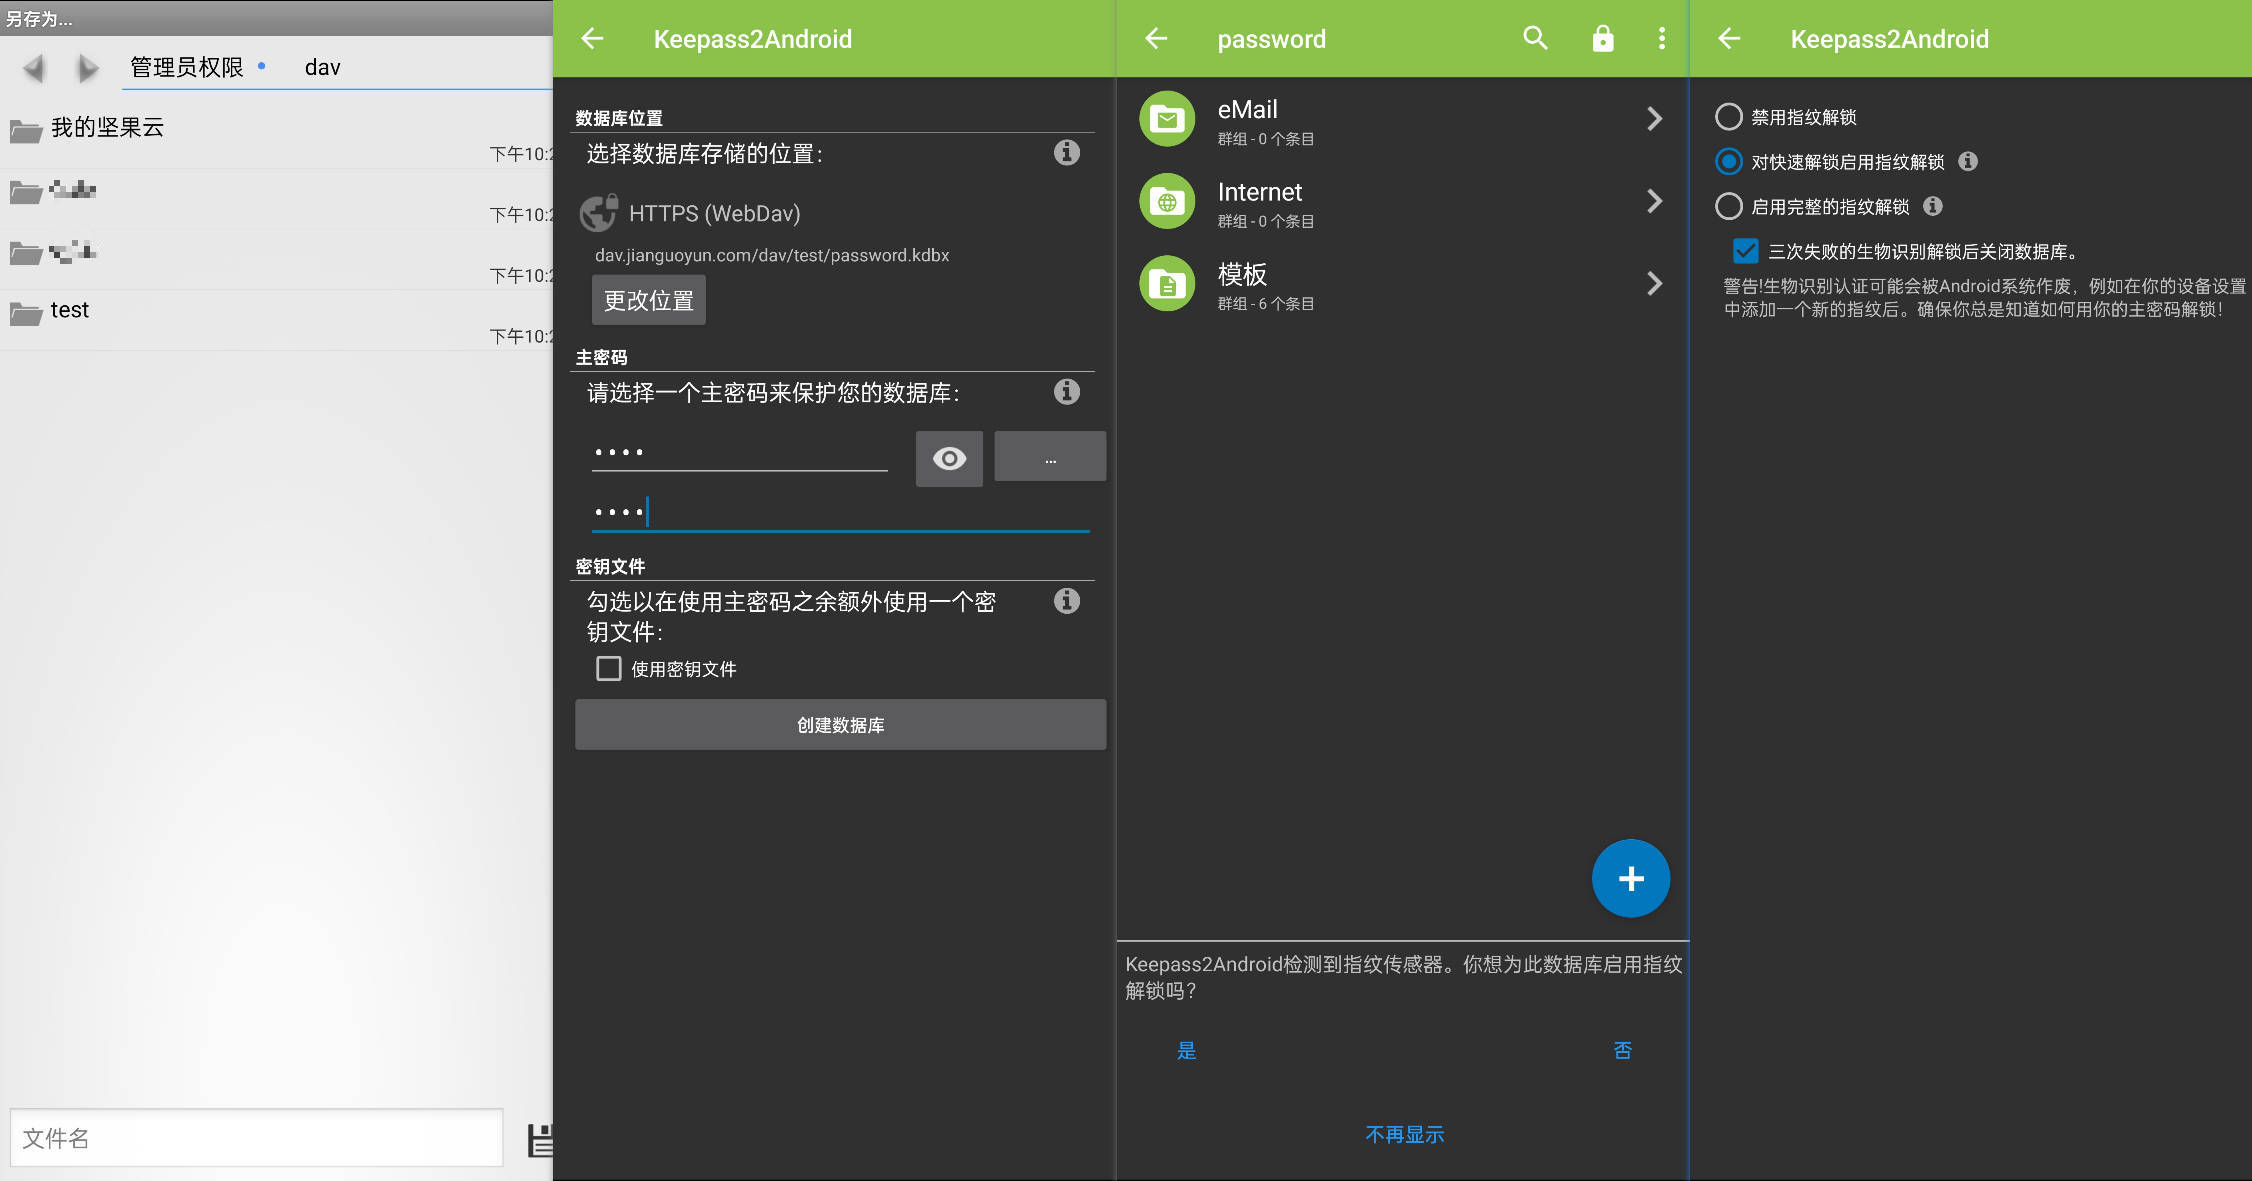Select 启用完整的指纹解锁 radio option
This screenshot has width=2252, height=1181.
click(1729, 207)
